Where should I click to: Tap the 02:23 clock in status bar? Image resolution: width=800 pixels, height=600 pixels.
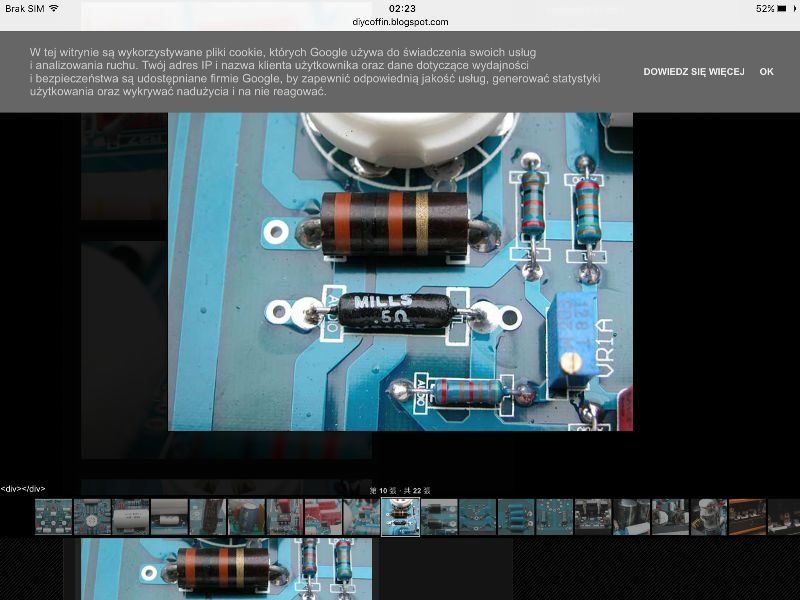coord(402,8)
